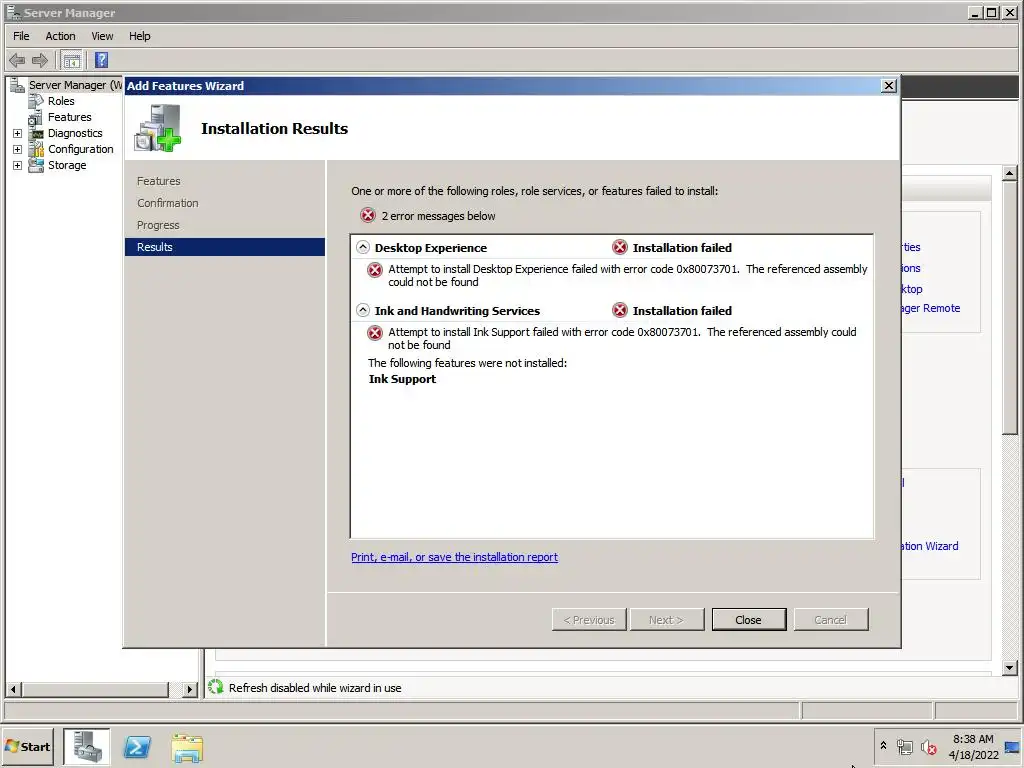Viewport: 1024px width, 768px height.
Task: Click the 'ation Wizard' link behind wizard
Action: (930, 546)
